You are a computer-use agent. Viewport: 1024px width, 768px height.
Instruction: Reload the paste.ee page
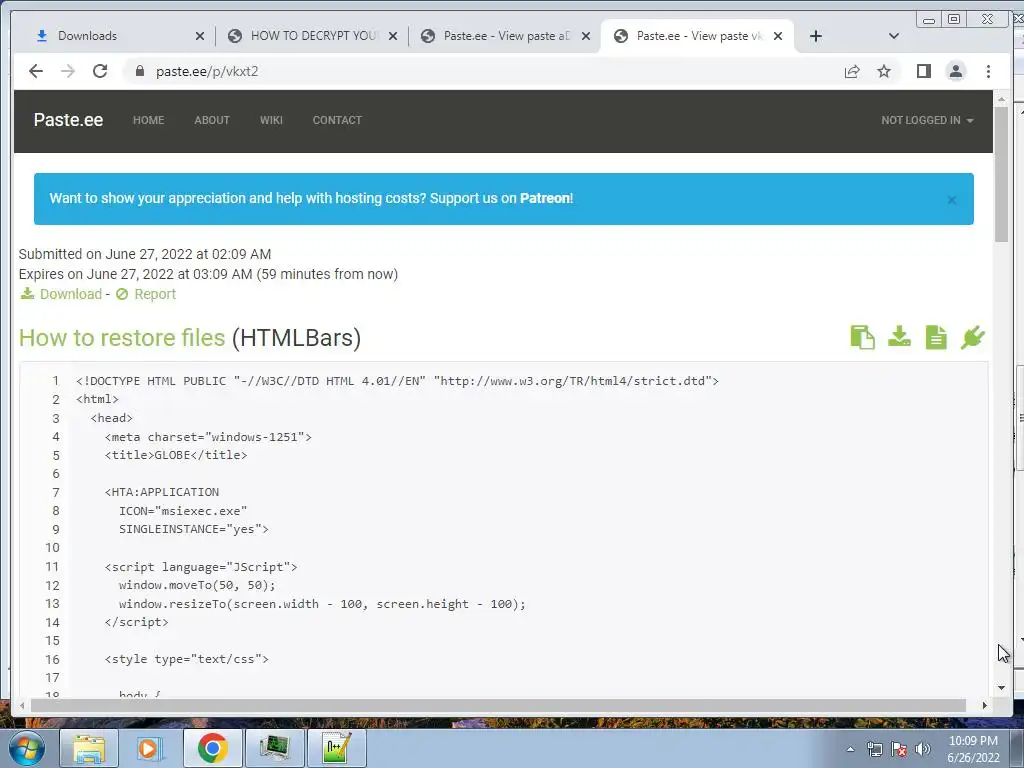[100, 71]
